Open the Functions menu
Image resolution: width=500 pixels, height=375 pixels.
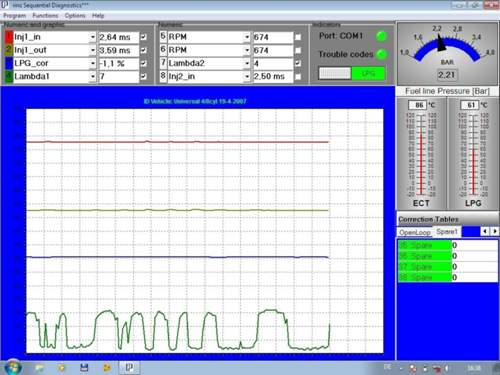(x=45, y=16)
